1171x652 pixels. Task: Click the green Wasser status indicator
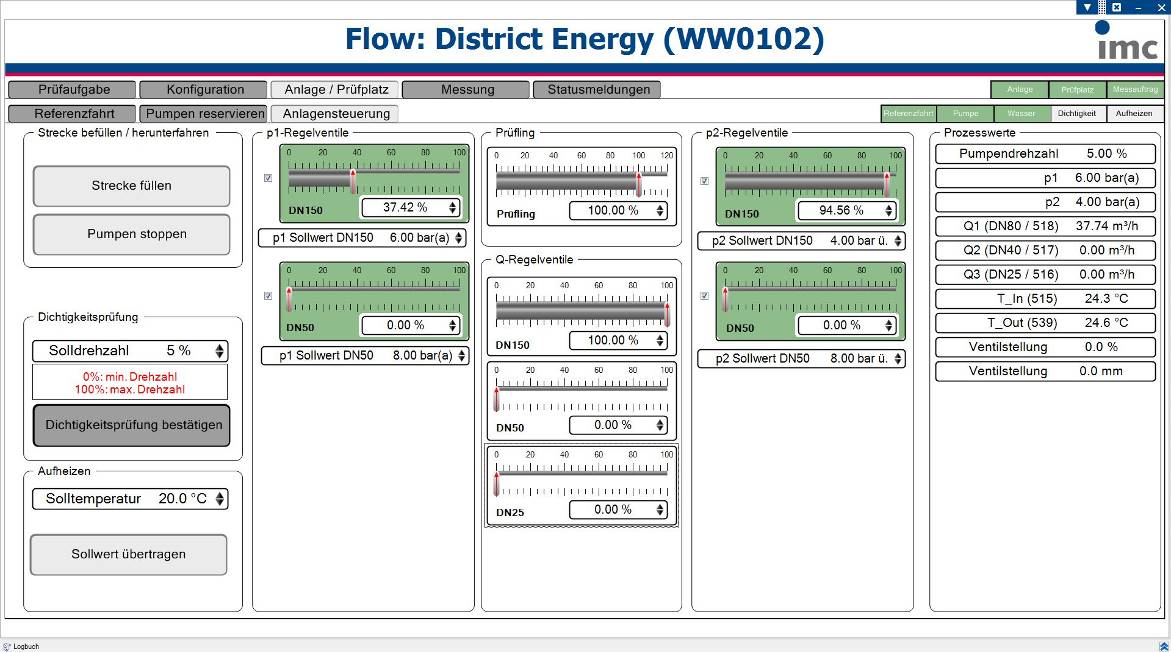click(1021, 114)
